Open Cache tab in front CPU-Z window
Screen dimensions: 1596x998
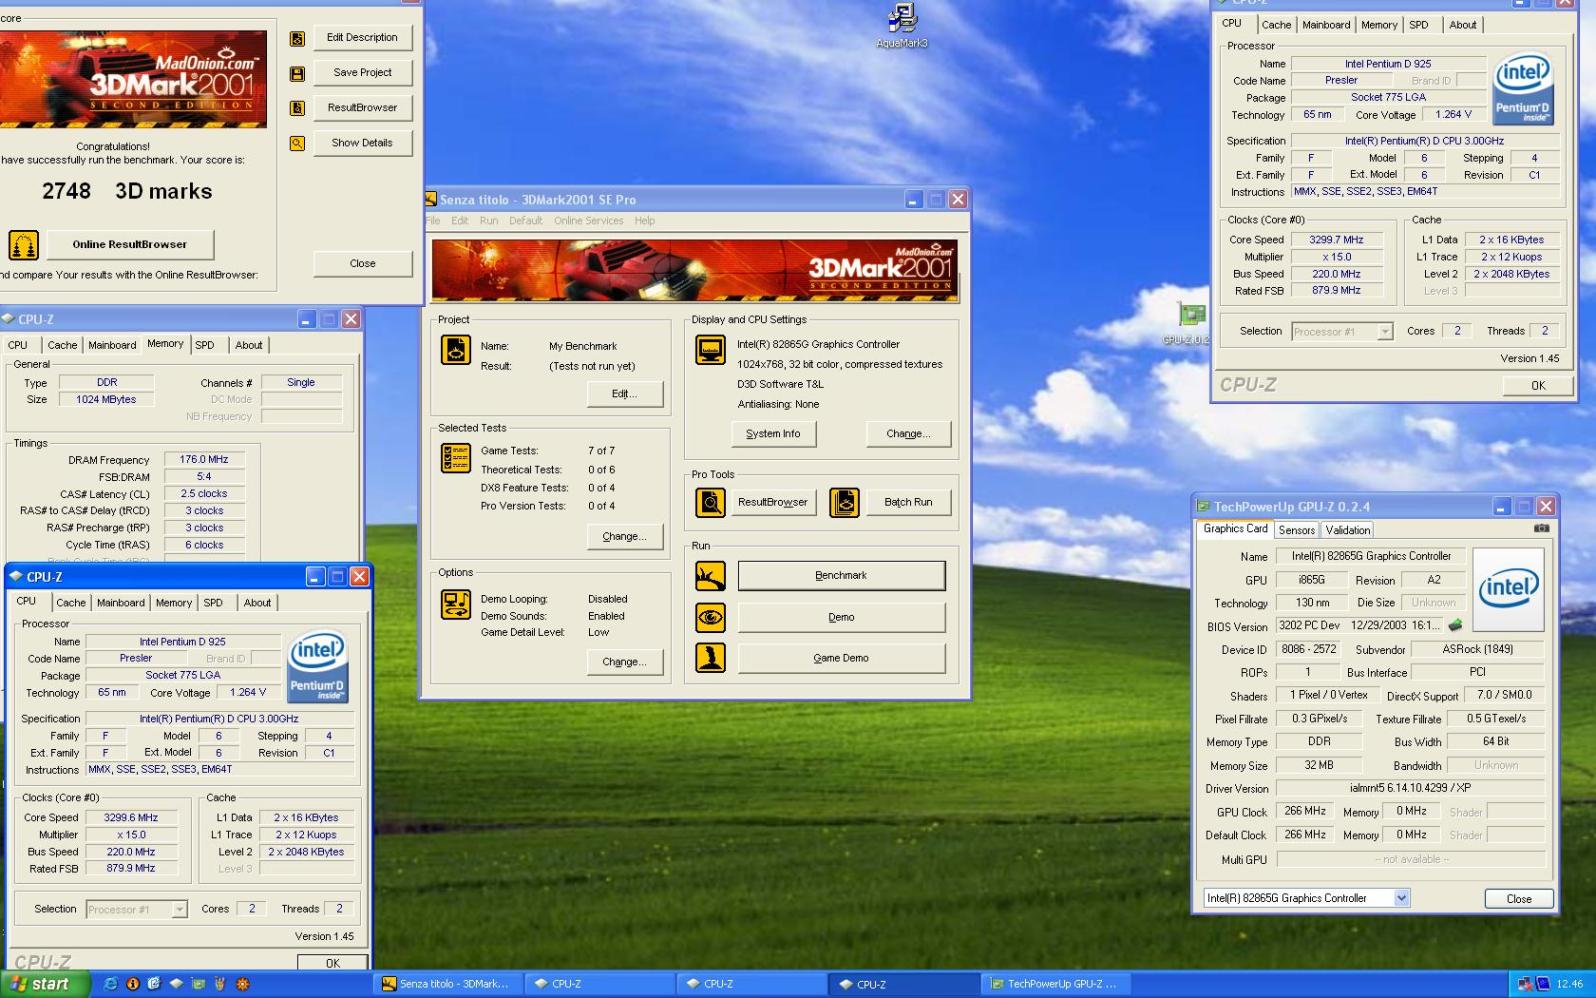pyautogui.click(x=70, y=603)
